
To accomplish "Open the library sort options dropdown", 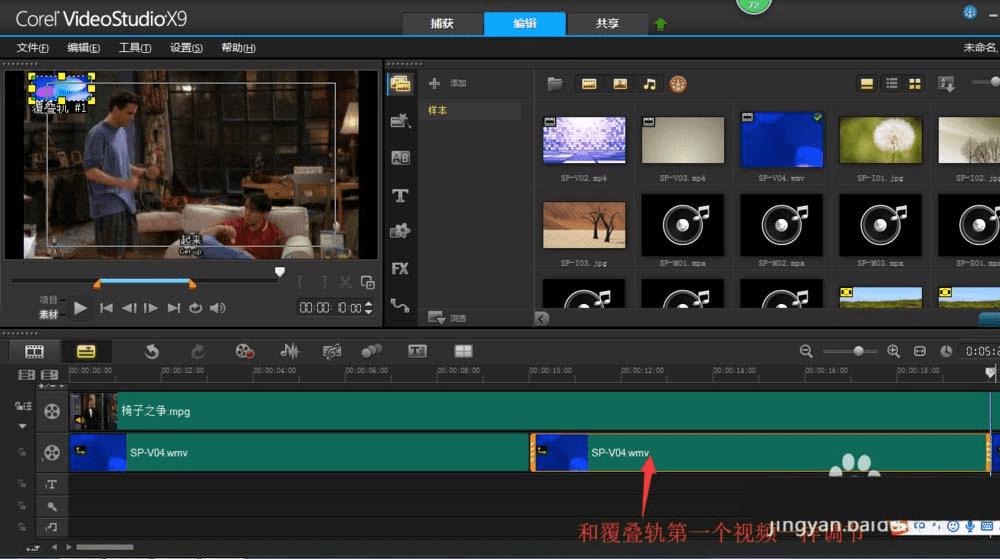I will coord(946,84).
